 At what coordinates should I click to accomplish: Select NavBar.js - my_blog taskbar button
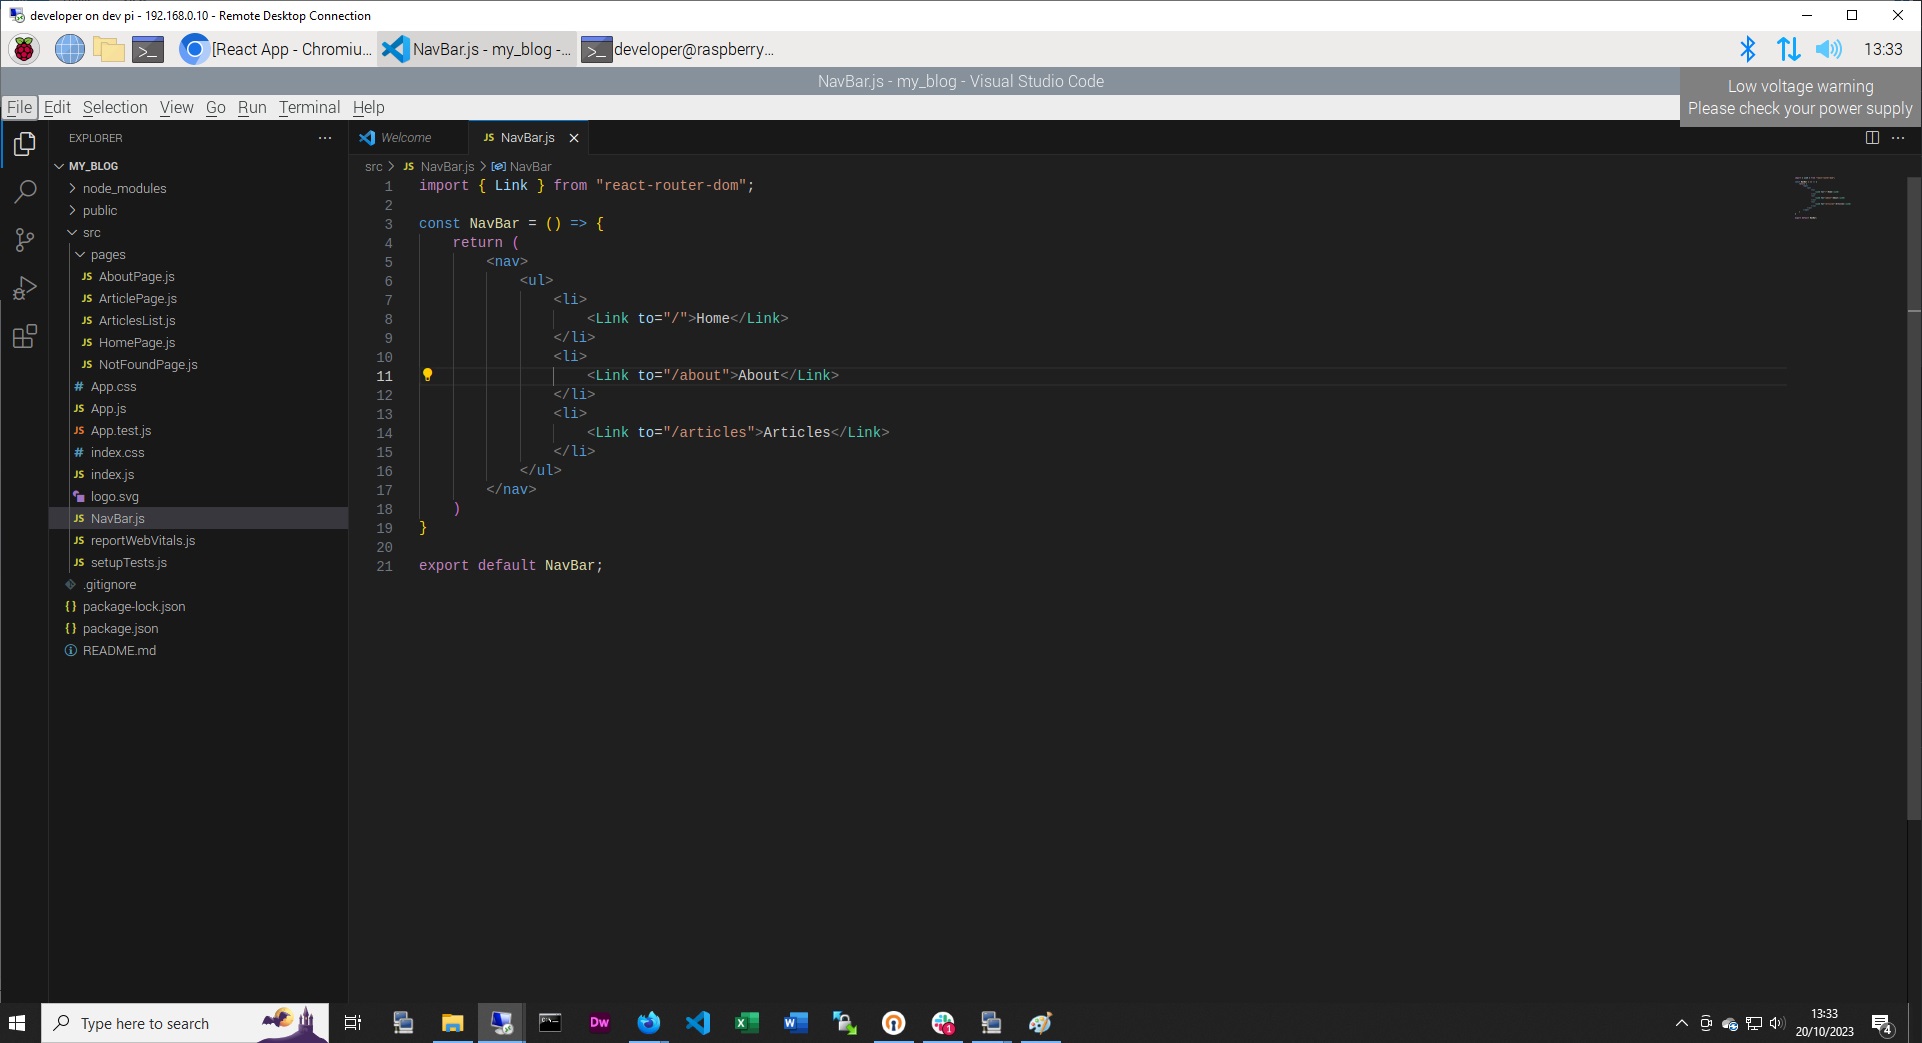[477, 49]
